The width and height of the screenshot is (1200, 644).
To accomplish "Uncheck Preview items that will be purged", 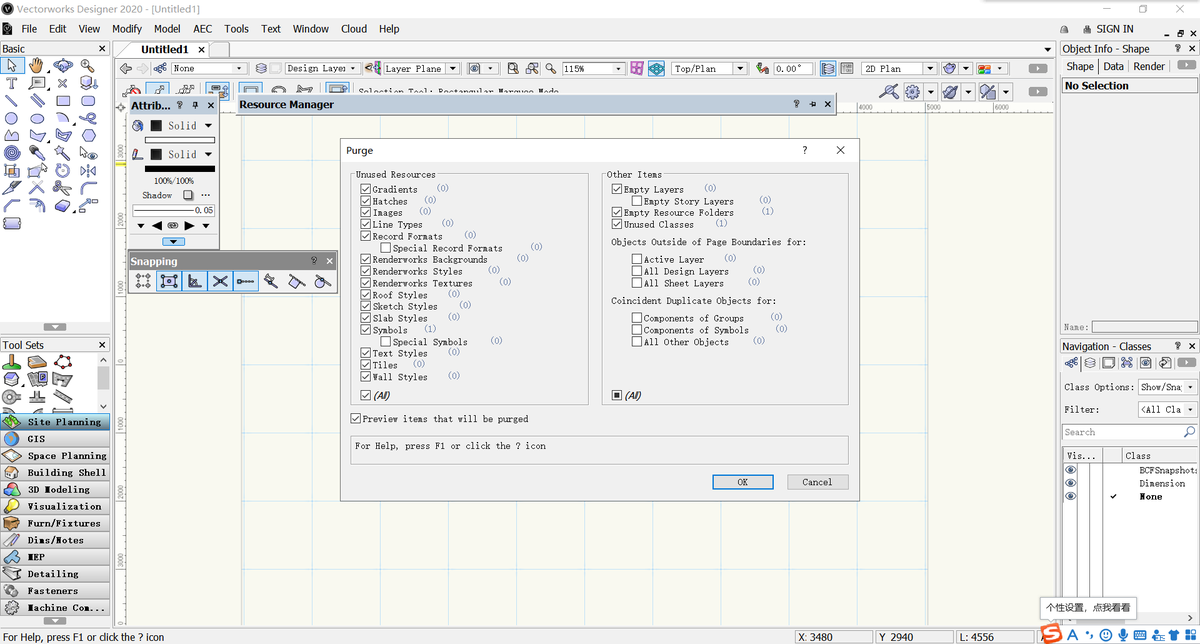I will click(356, 418).
